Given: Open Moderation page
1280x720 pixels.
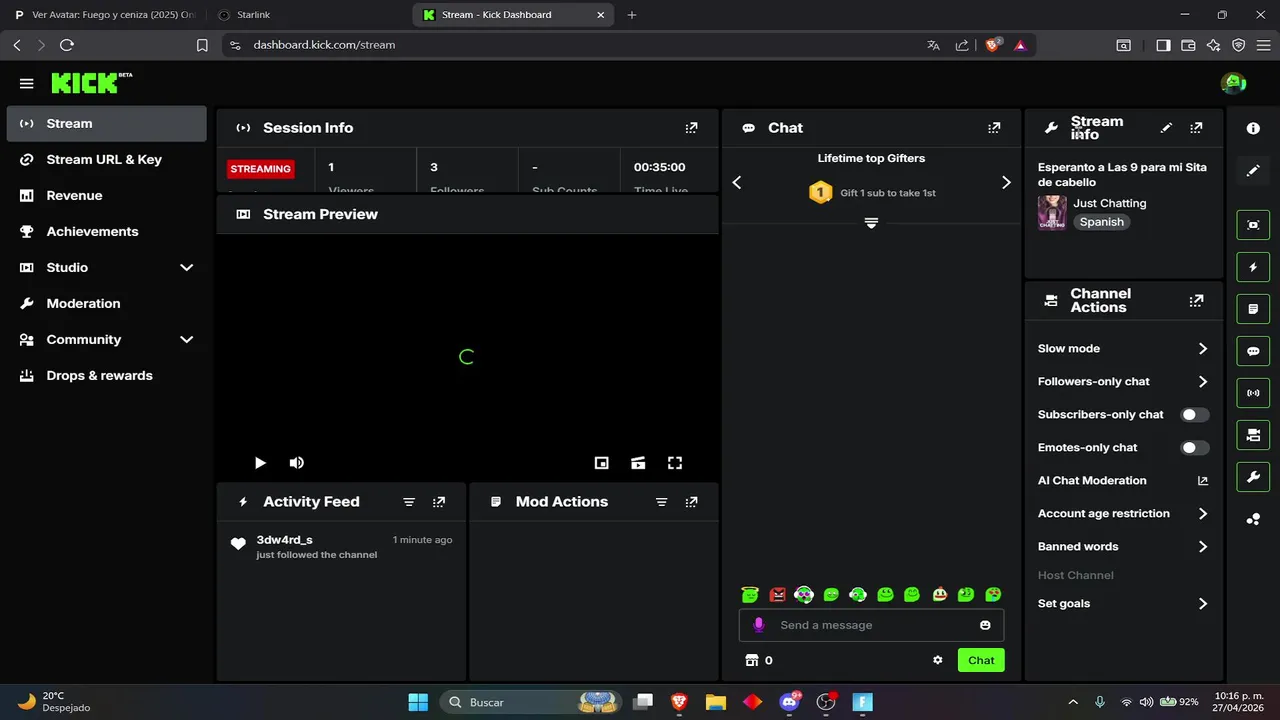Looking at the screenshot, I should (x=106, y=303).
